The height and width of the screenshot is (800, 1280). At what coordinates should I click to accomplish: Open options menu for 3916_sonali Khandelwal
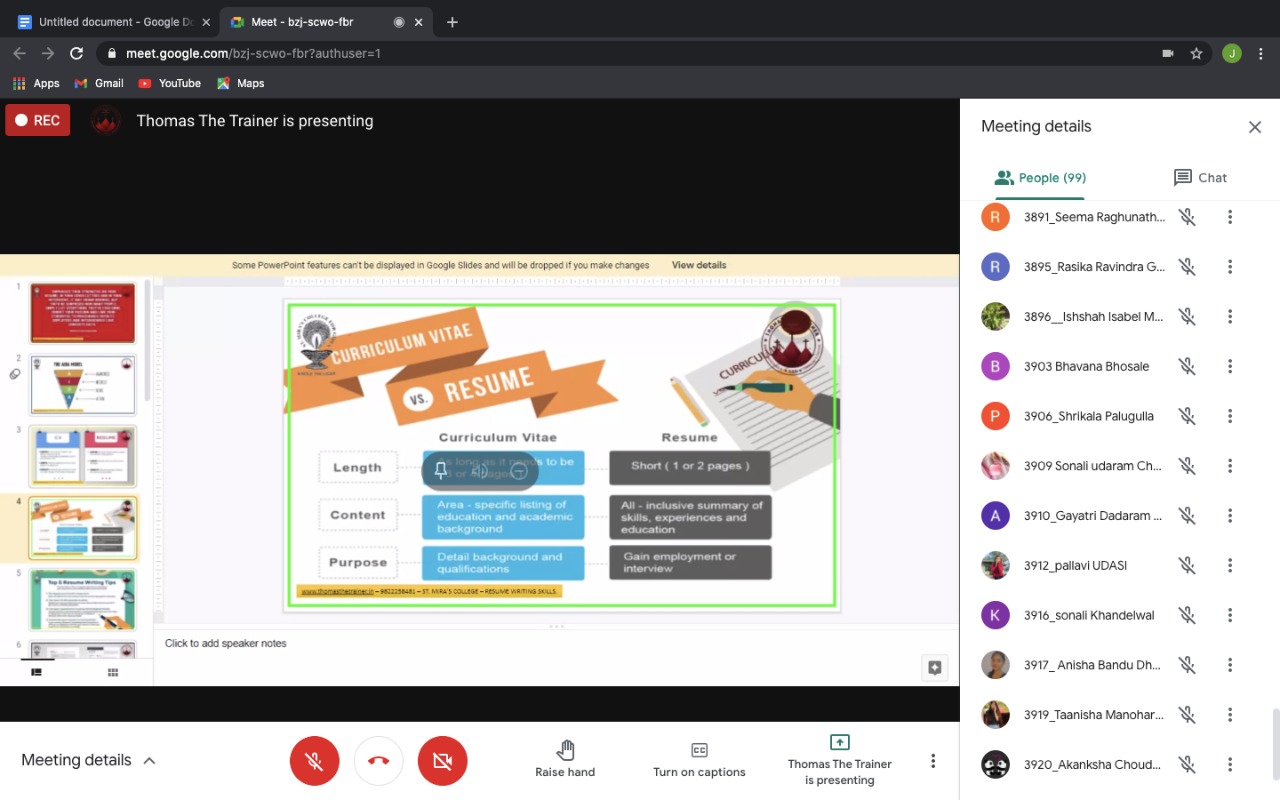pyautogui.click(x=1230, y=615)
